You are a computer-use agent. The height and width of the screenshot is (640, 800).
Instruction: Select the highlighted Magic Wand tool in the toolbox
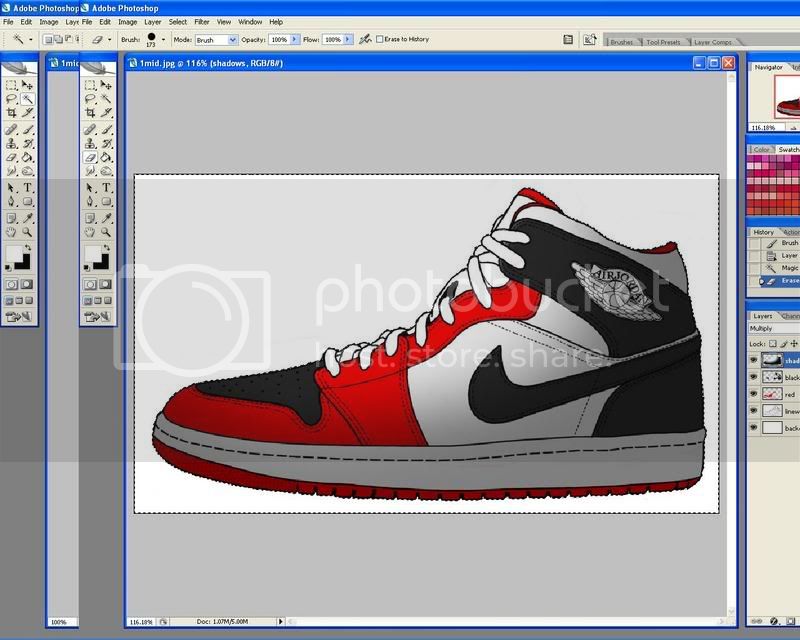(x=28, y=99)
